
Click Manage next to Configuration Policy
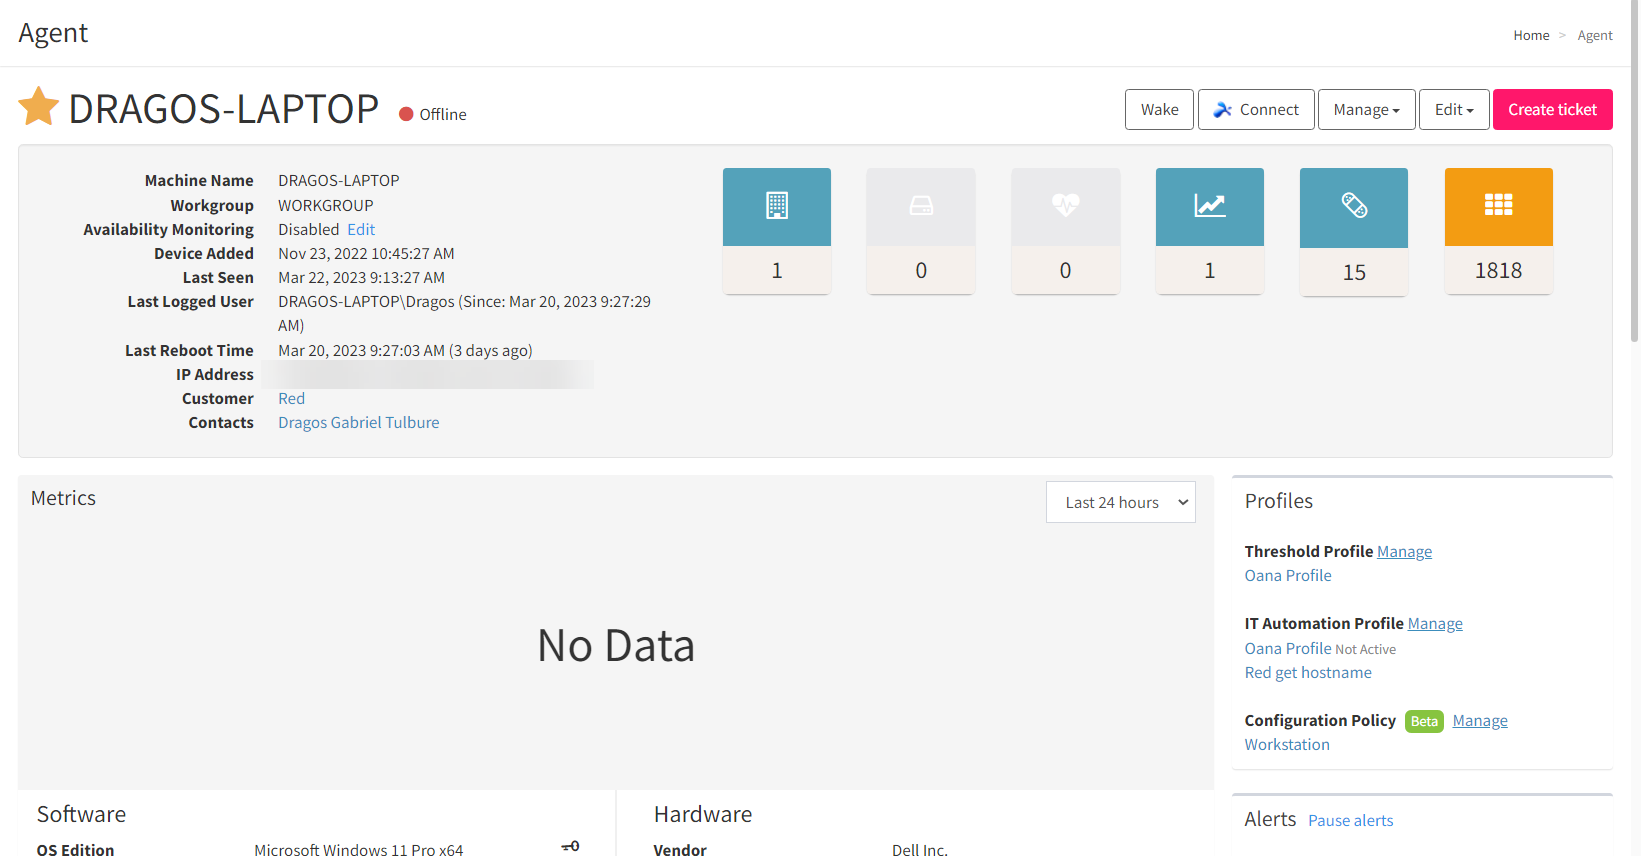pos(1480,720)
